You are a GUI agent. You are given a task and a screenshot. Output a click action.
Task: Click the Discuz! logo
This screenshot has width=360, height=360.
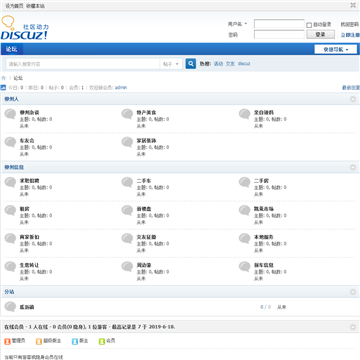click(x=25, y=28)
